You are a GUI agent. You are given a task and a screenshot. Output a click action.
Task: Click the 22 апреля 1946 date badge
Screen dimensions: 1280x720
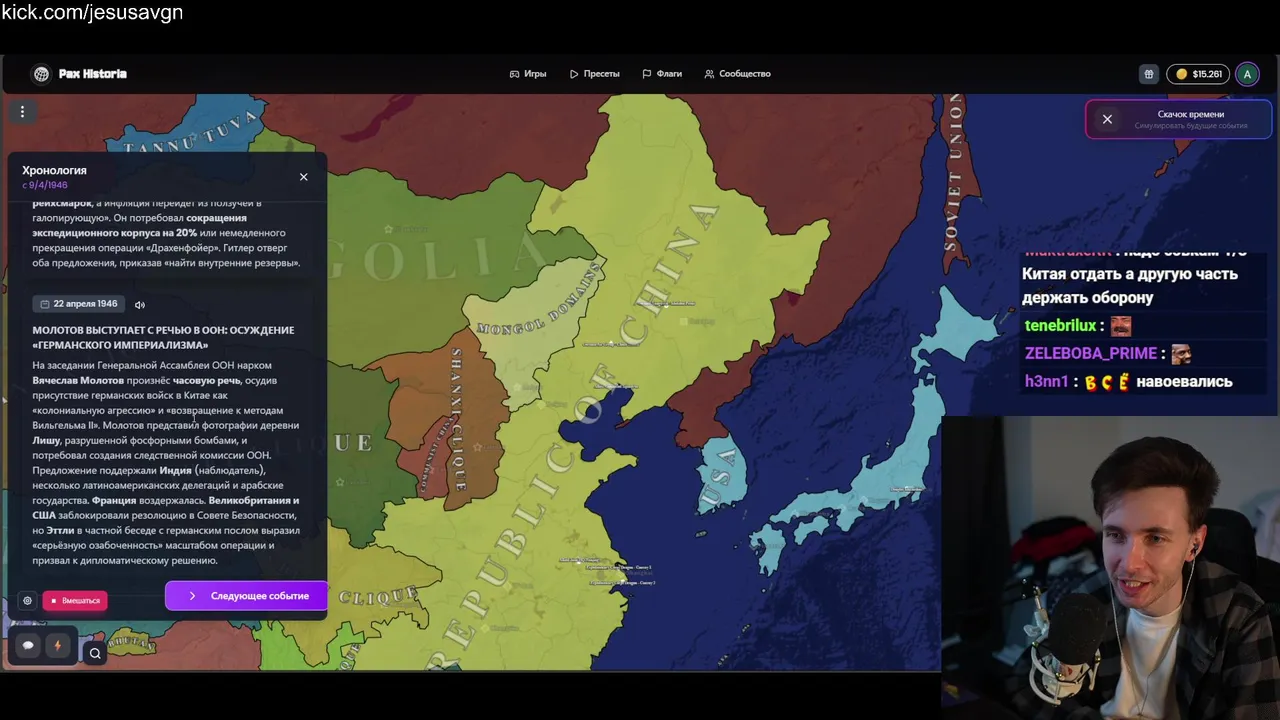tap(79, 304)
